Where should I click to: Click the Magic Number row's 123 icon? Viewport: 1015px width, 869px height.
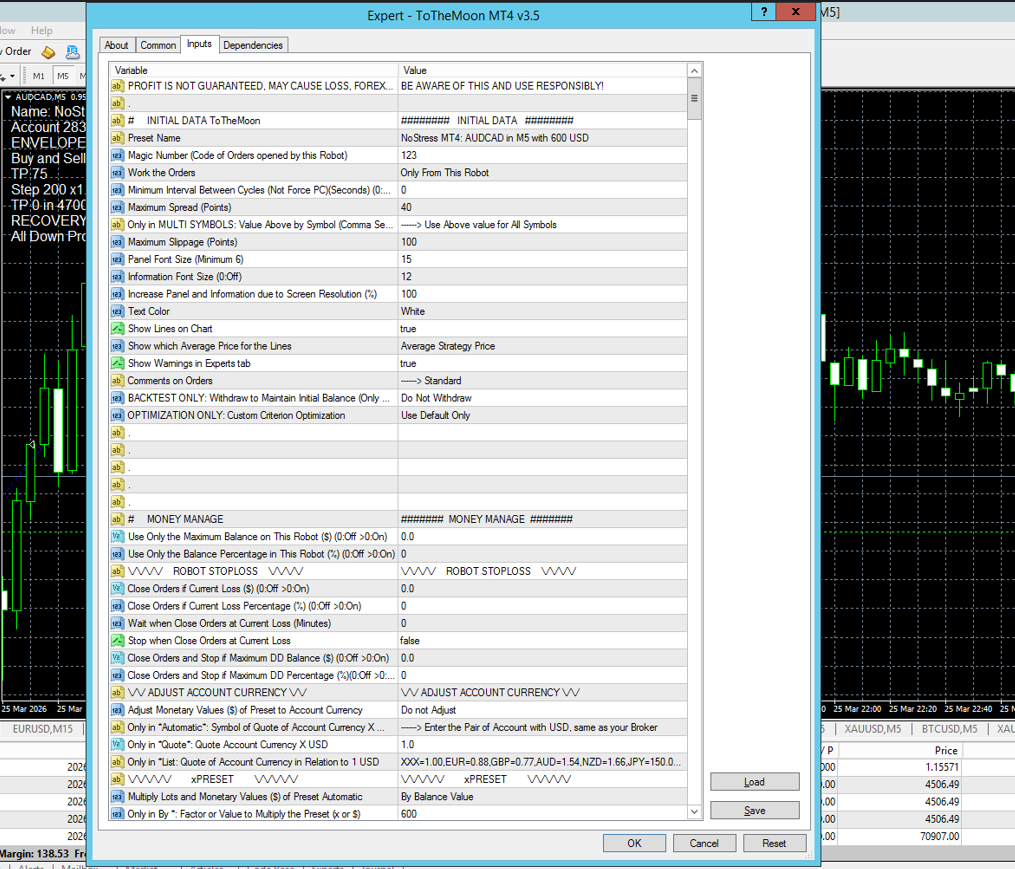(x=117, y=155)
